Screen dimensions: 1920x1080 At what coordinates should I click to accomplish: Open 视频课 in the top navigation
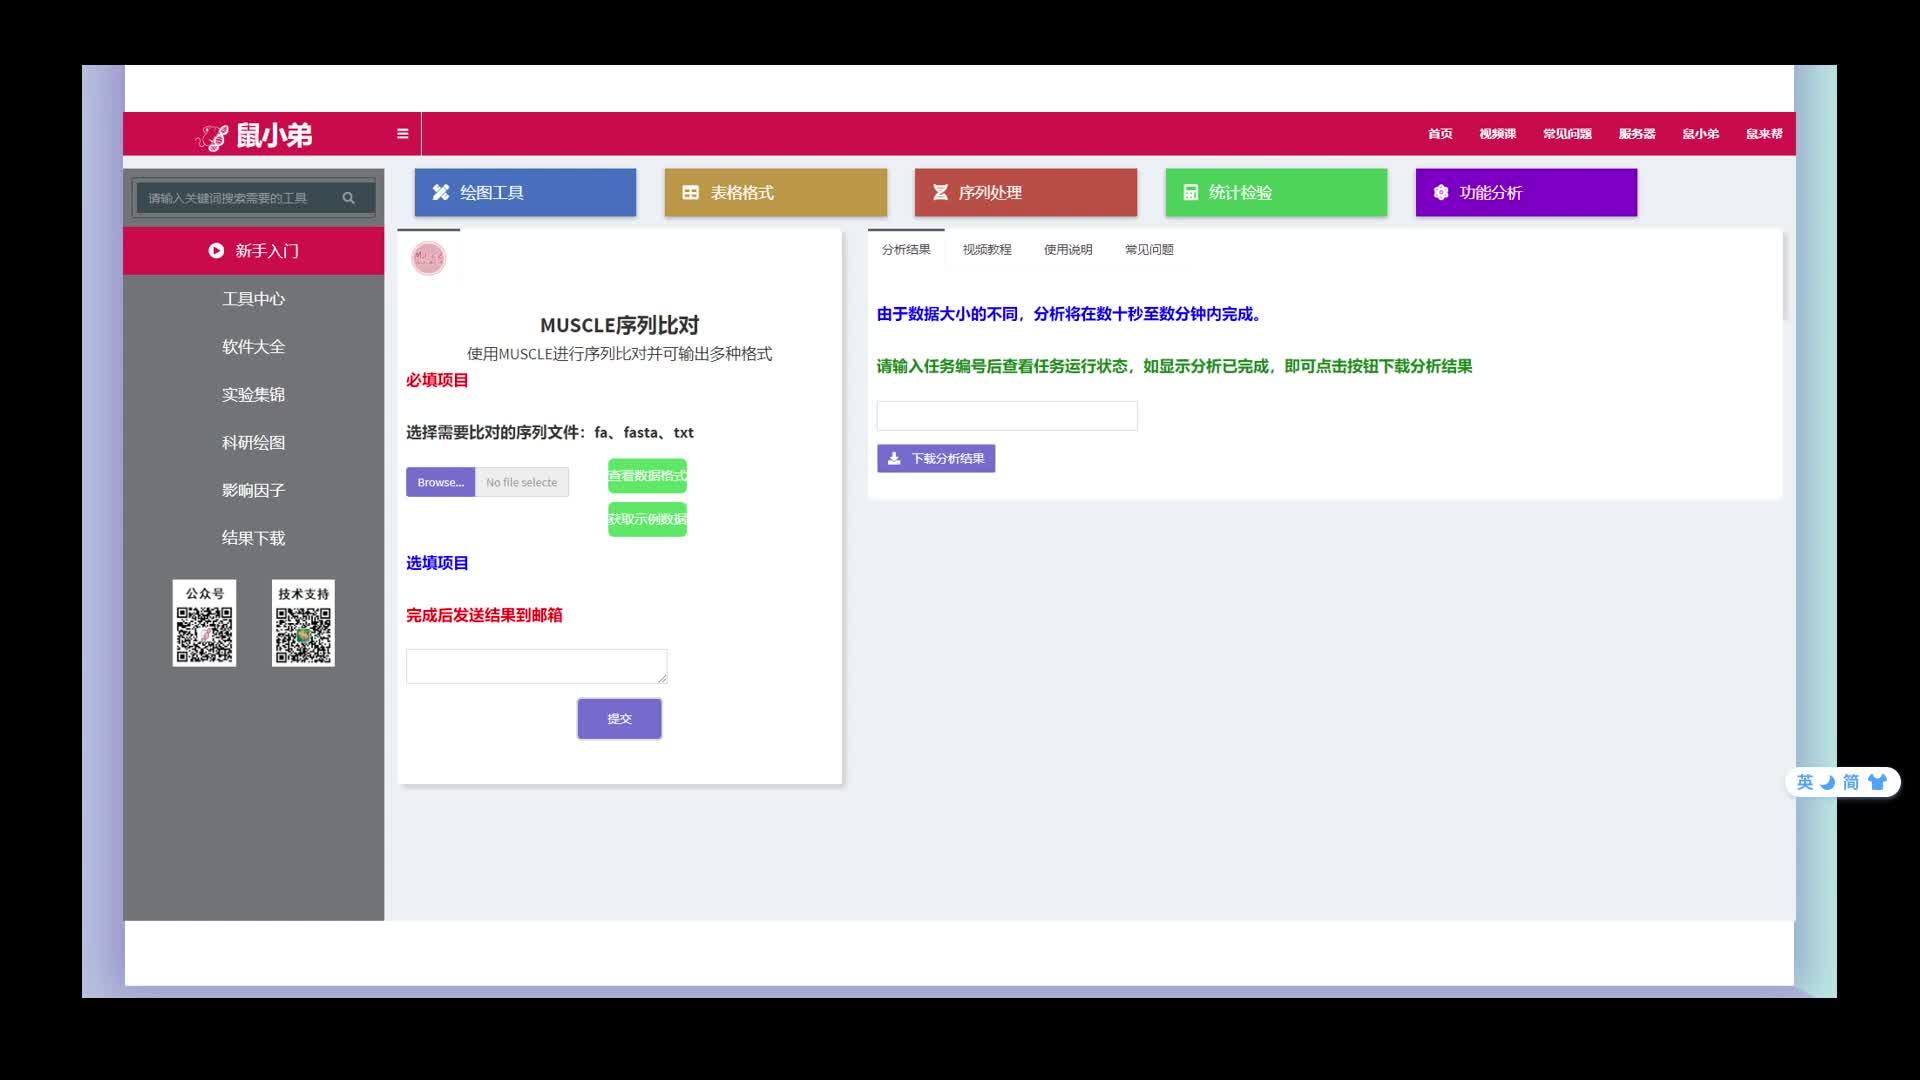(1497, 134)
